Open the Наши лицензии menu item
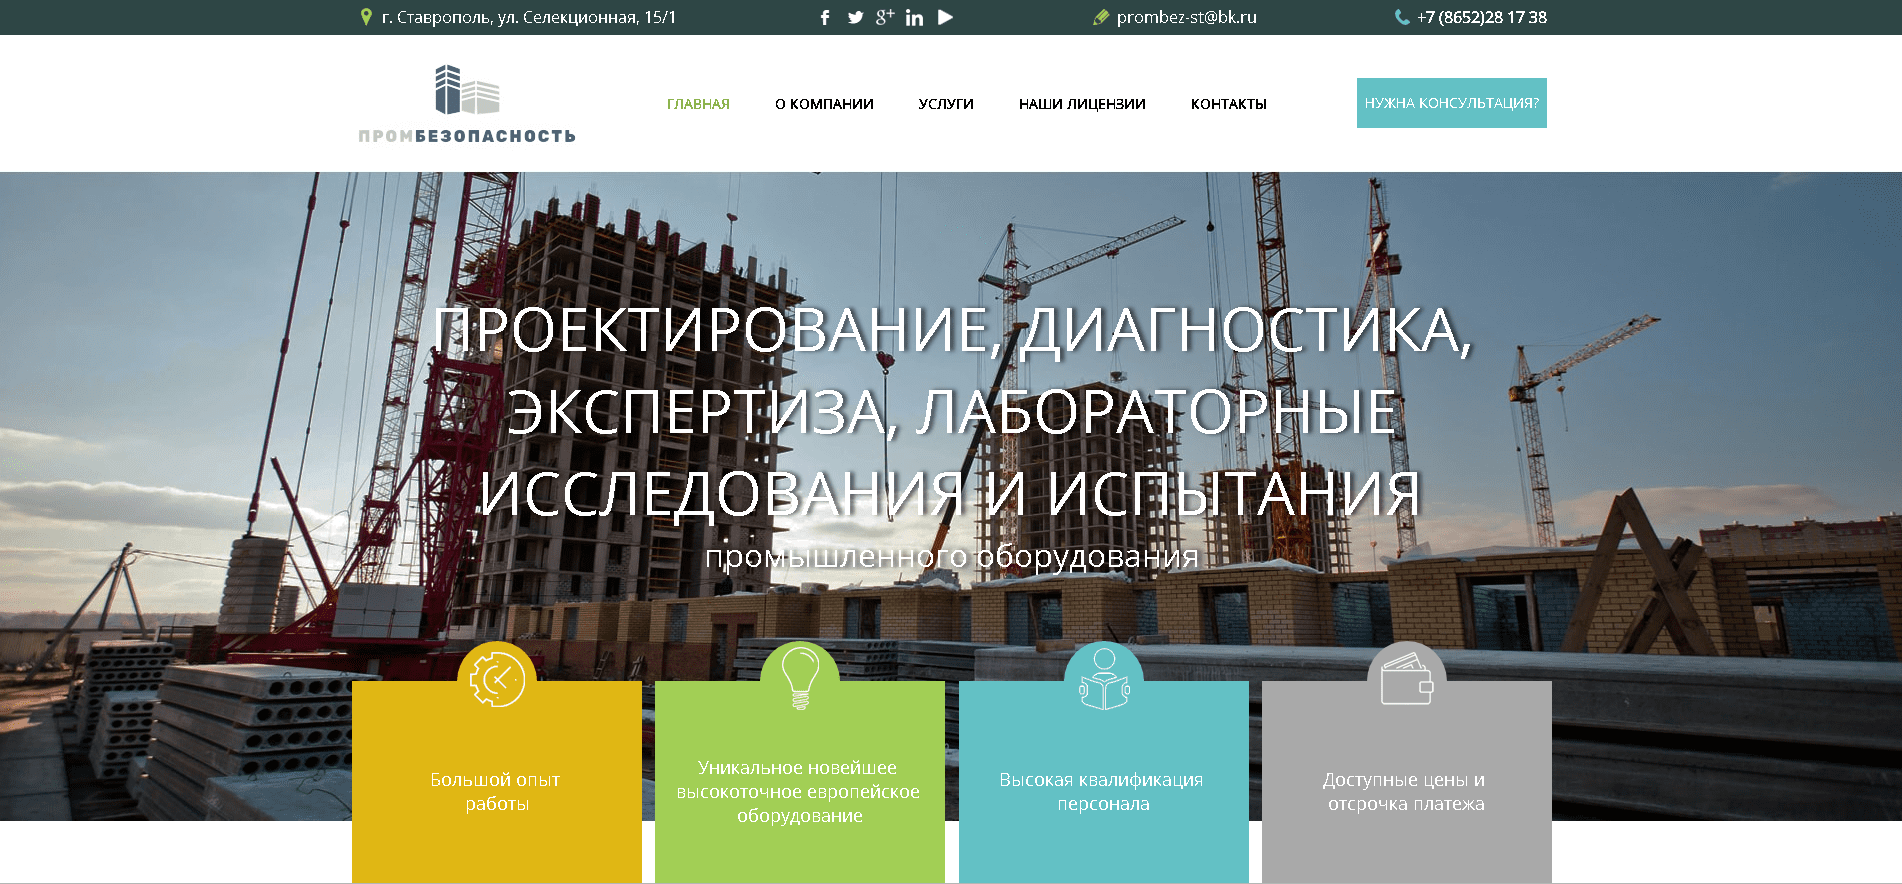The width and height of the screenshot is (1902, 884). (1082, 104)
